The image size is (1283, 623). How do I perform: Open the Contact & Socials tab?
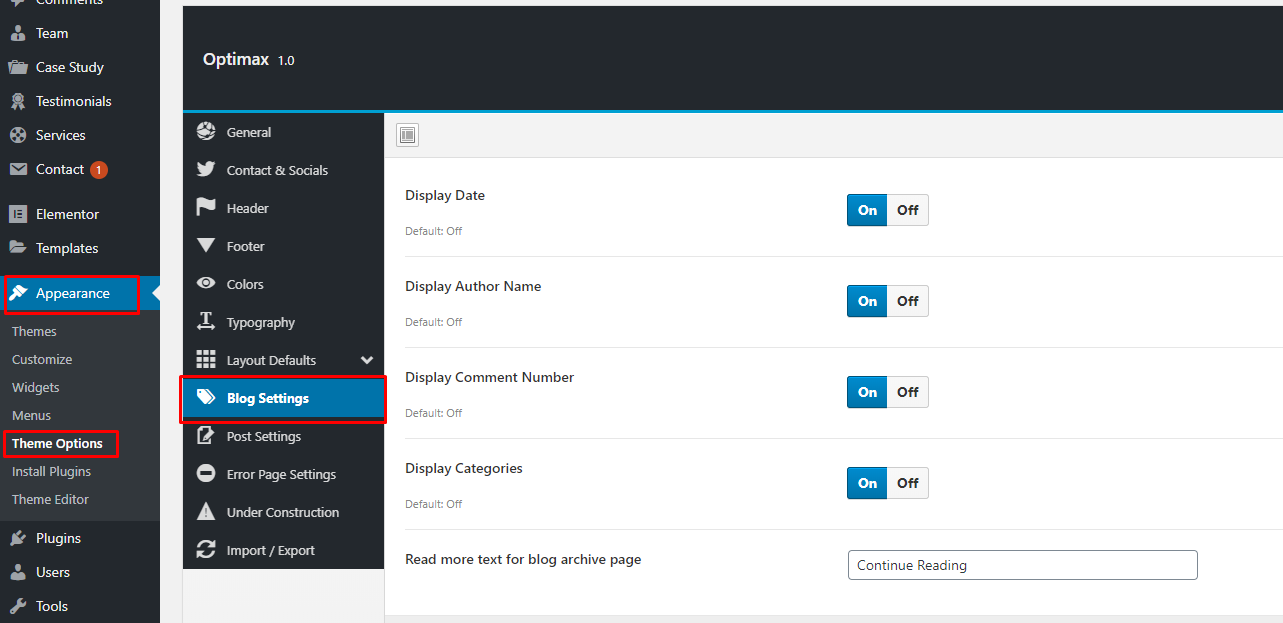click(x=284, y=170)
